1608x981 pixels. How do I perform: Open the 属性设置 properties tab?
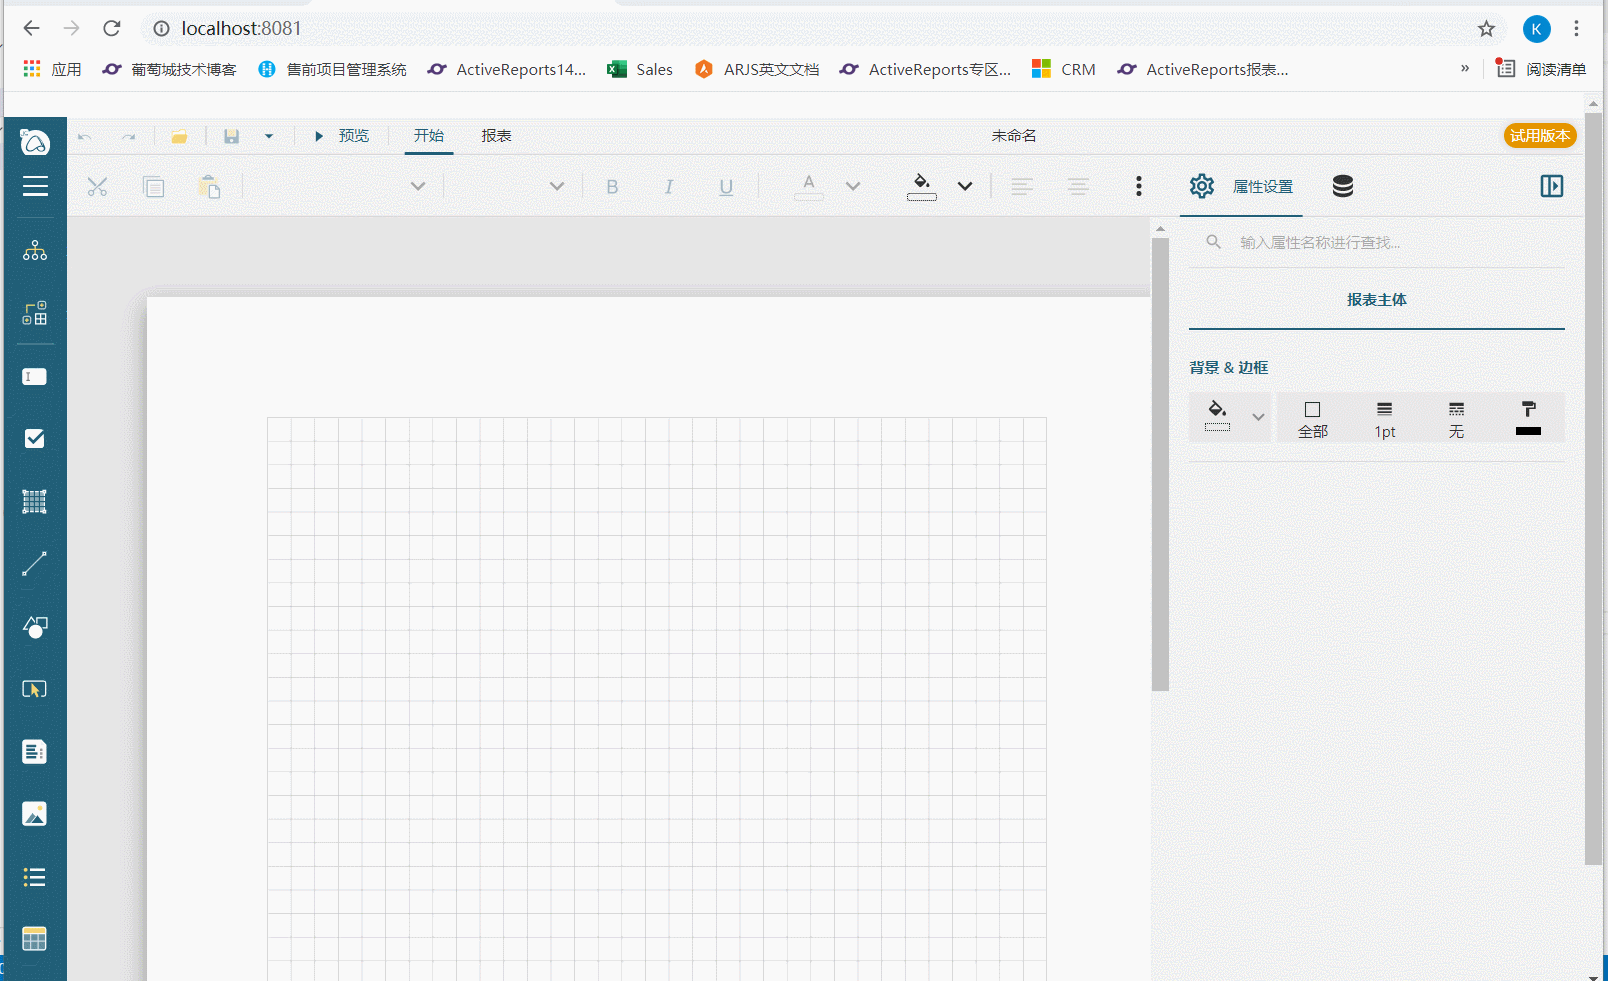pos(1241,186)
